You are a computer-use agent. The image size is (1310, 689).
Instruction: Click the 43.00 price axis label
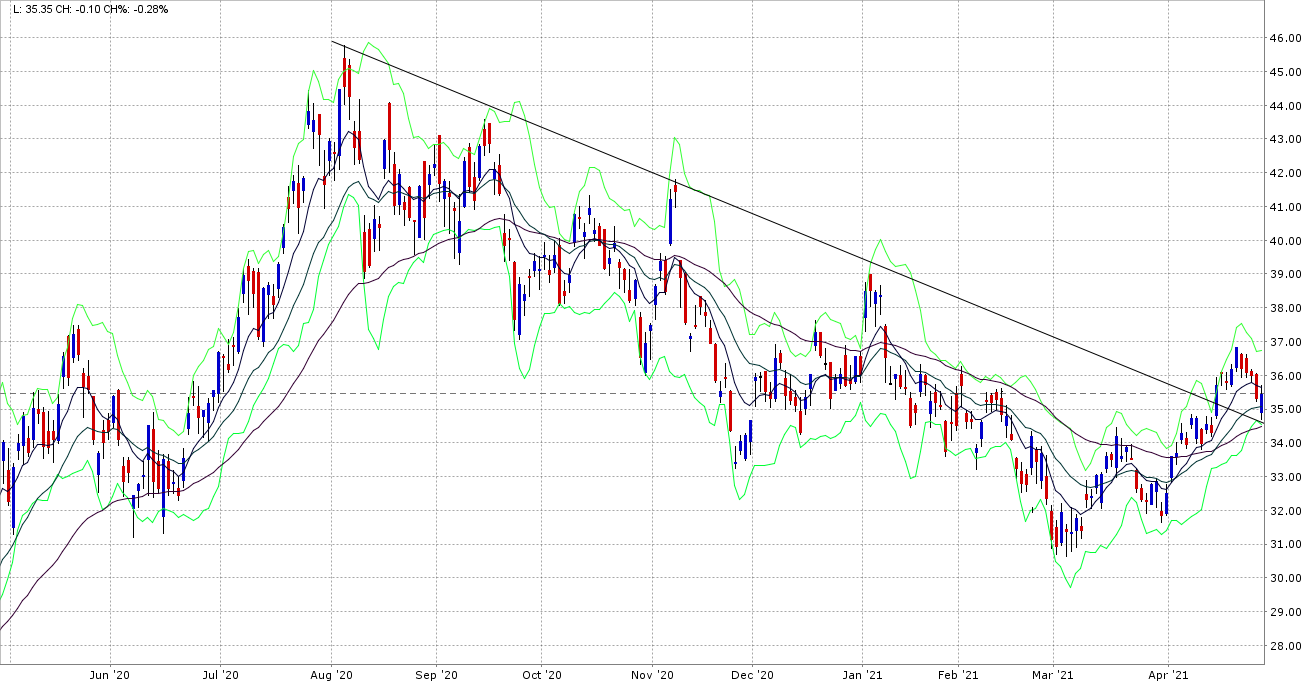[1284, 140]
